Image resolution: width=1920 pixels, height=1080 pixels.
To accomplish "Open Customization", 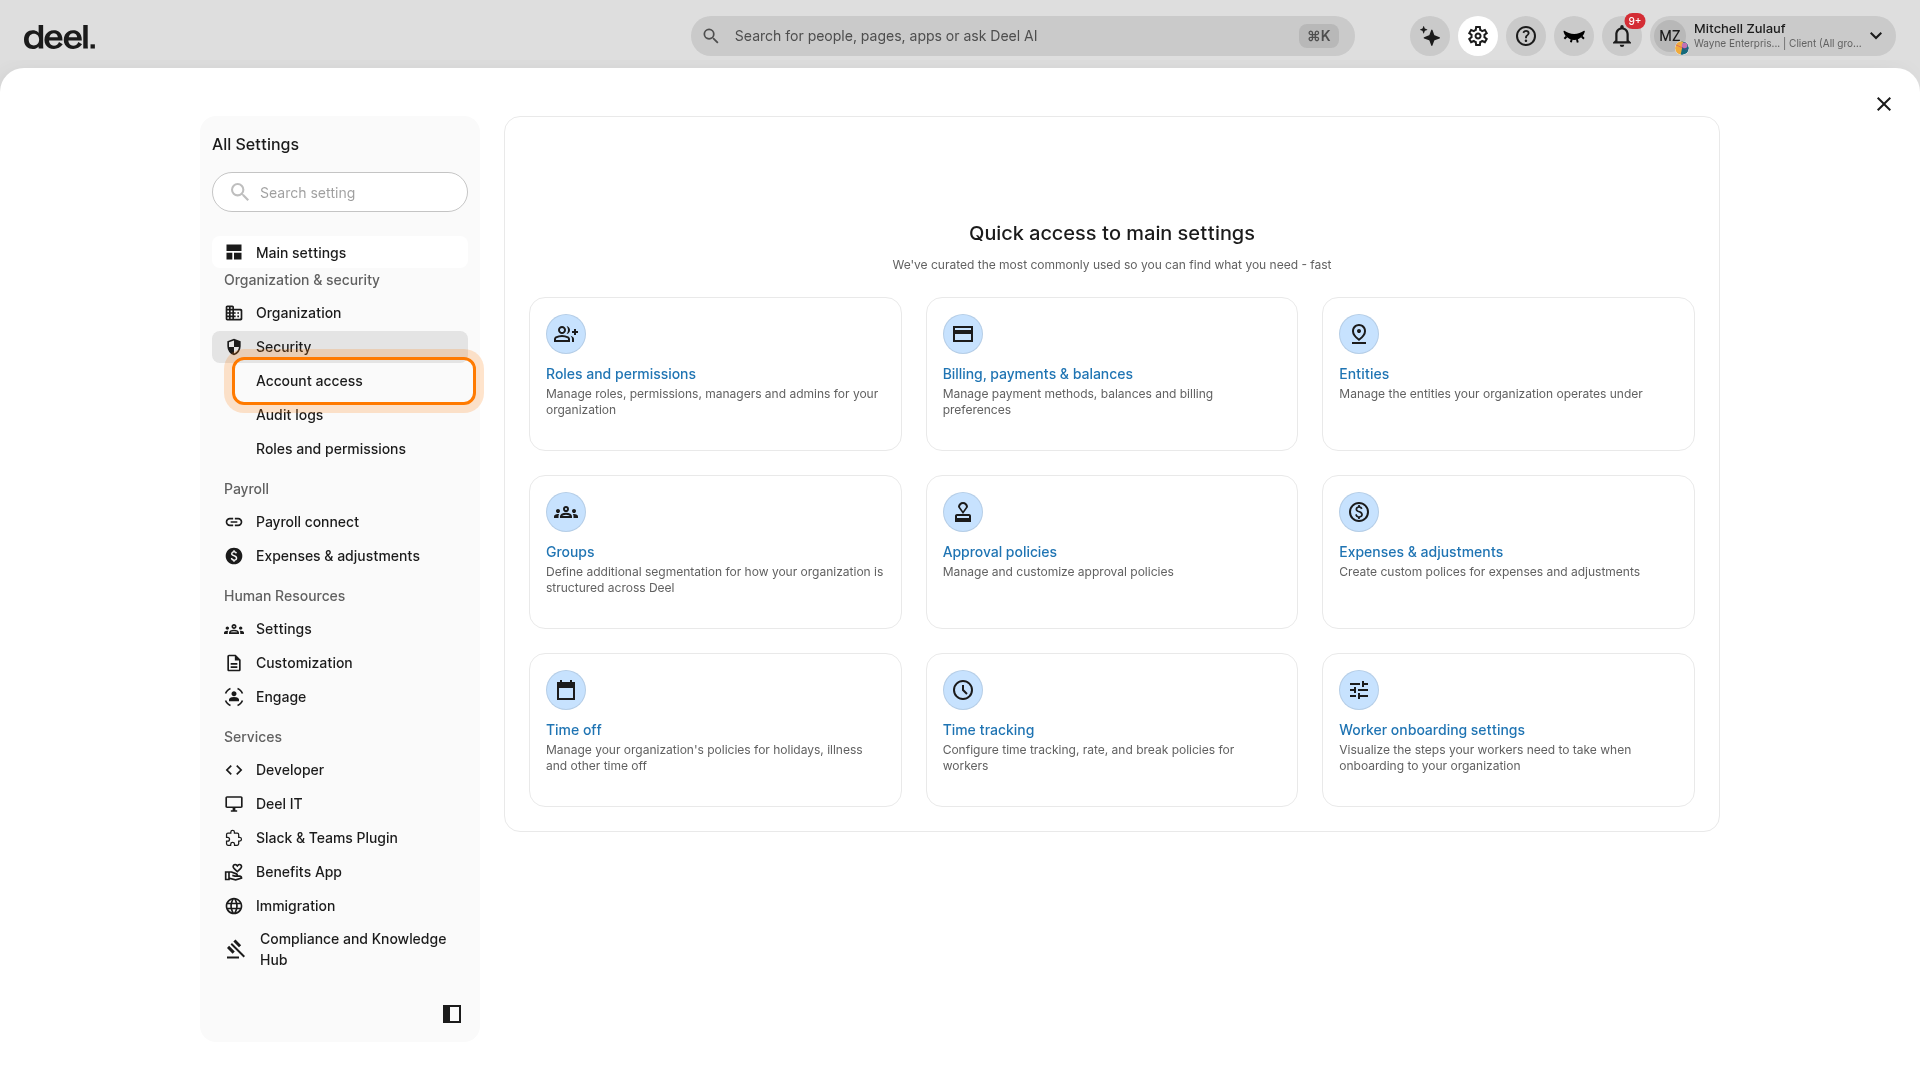I will [x=340, y=663].
